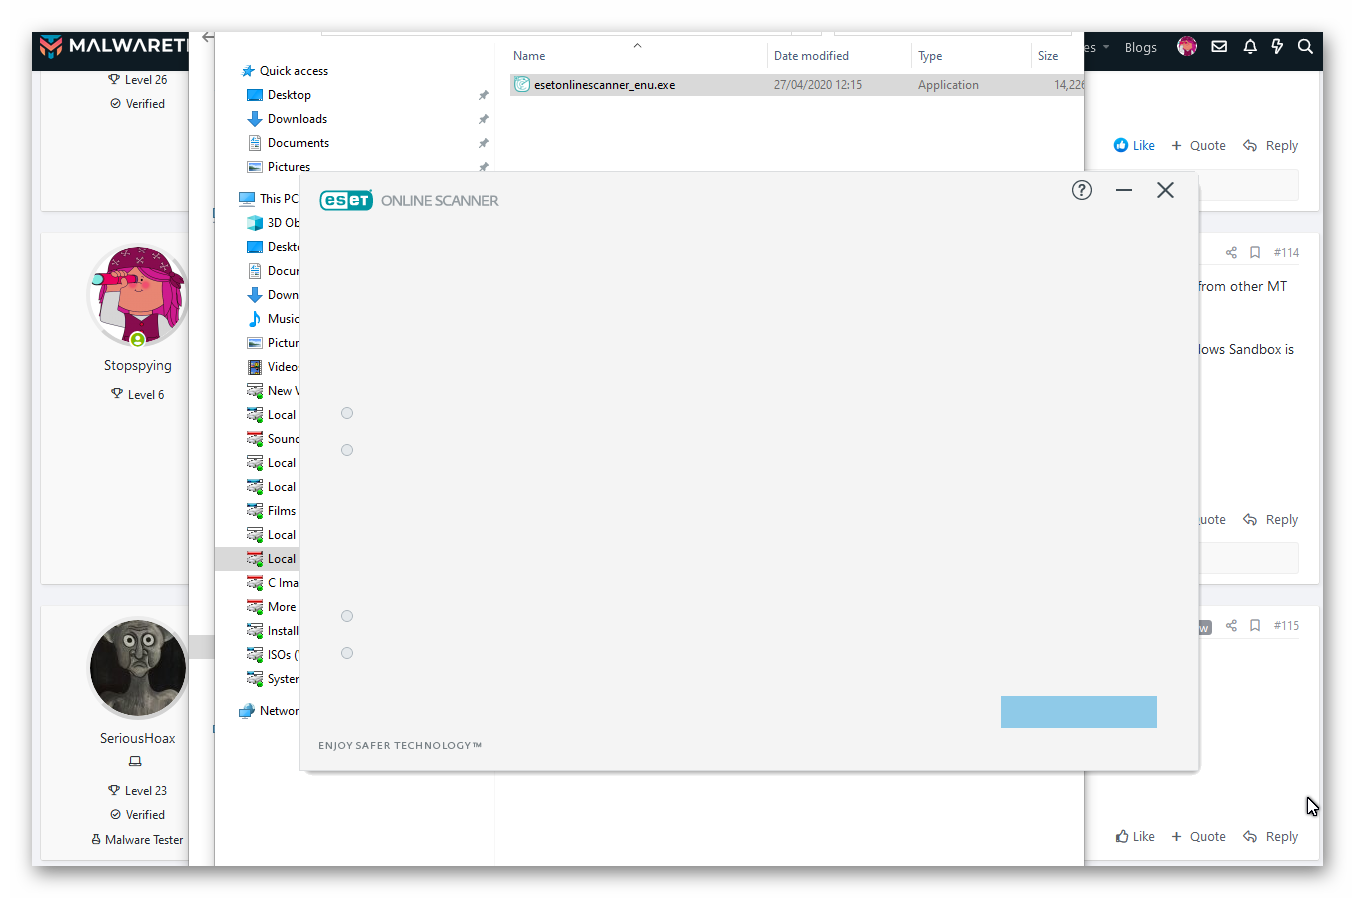Open the user avatar in forum header
This screenshot has height=898, width=1355.
(1187, 46)
